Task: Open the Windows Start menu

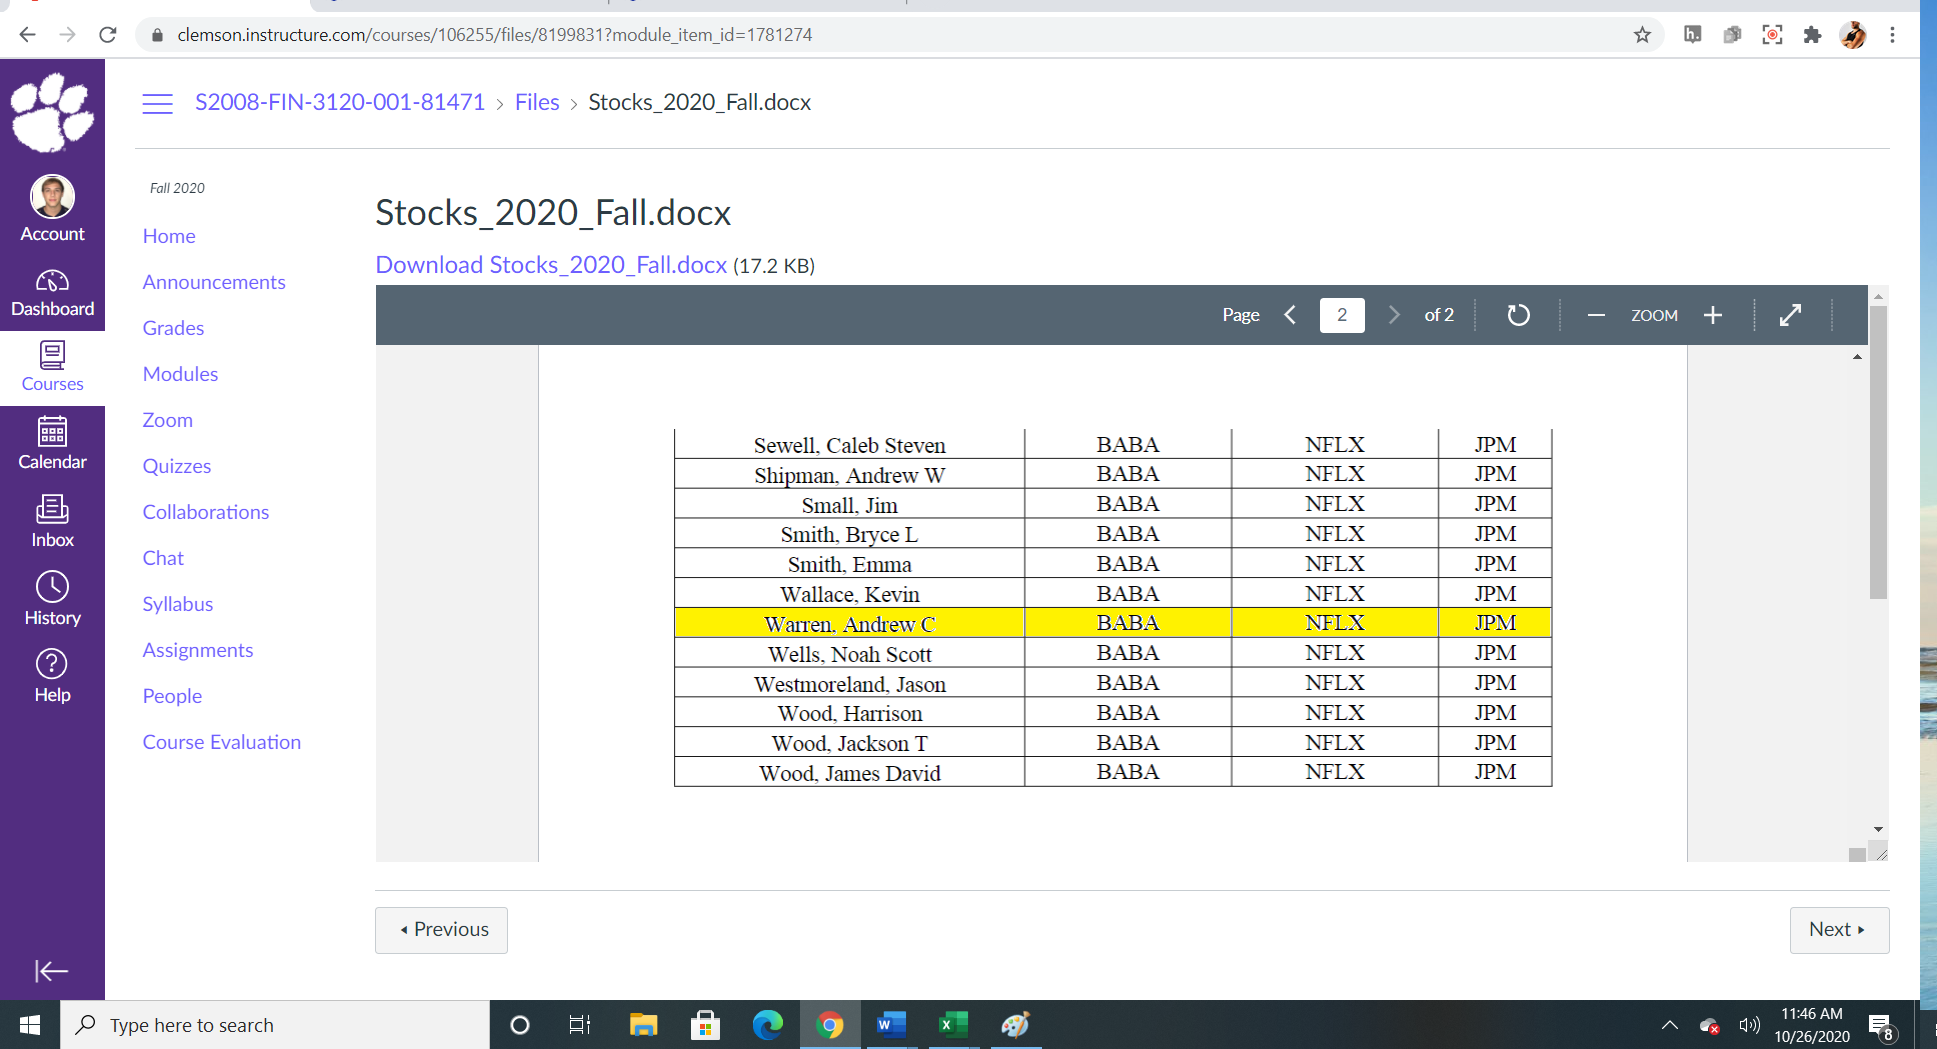Action: (30, 1025)
